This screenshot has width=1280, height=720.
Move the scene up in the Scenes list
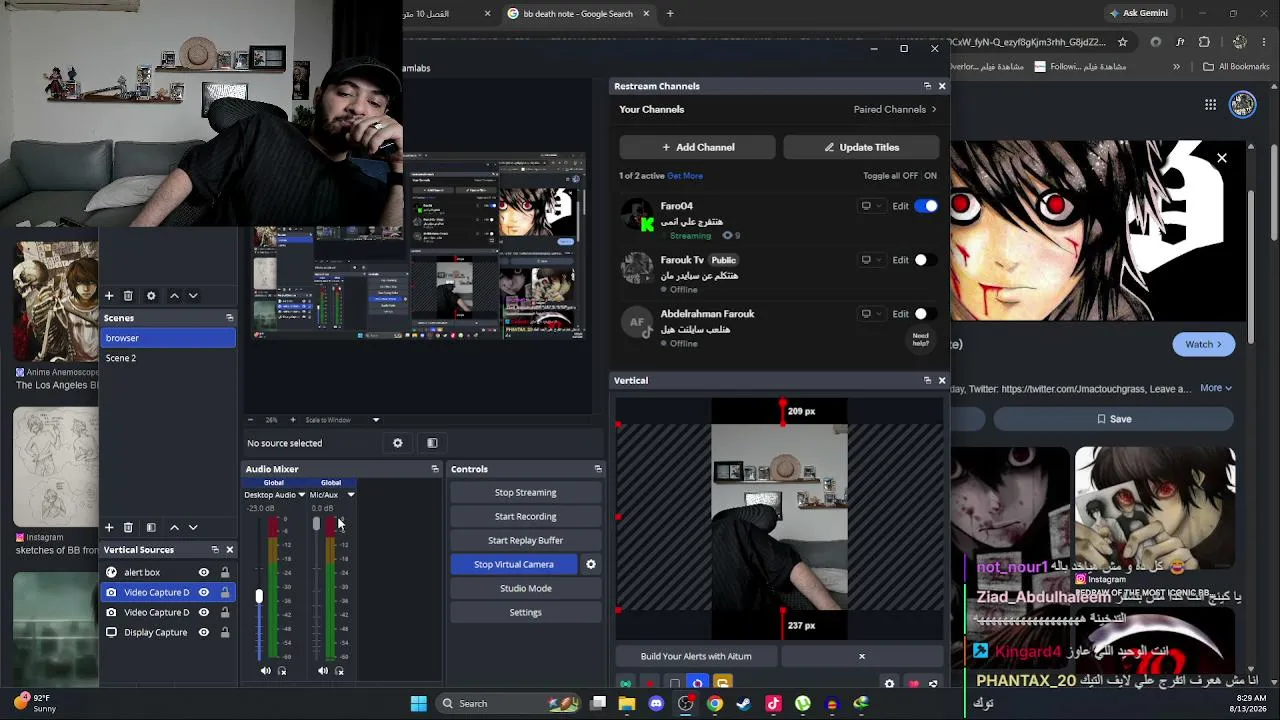[x=174, y=527]
